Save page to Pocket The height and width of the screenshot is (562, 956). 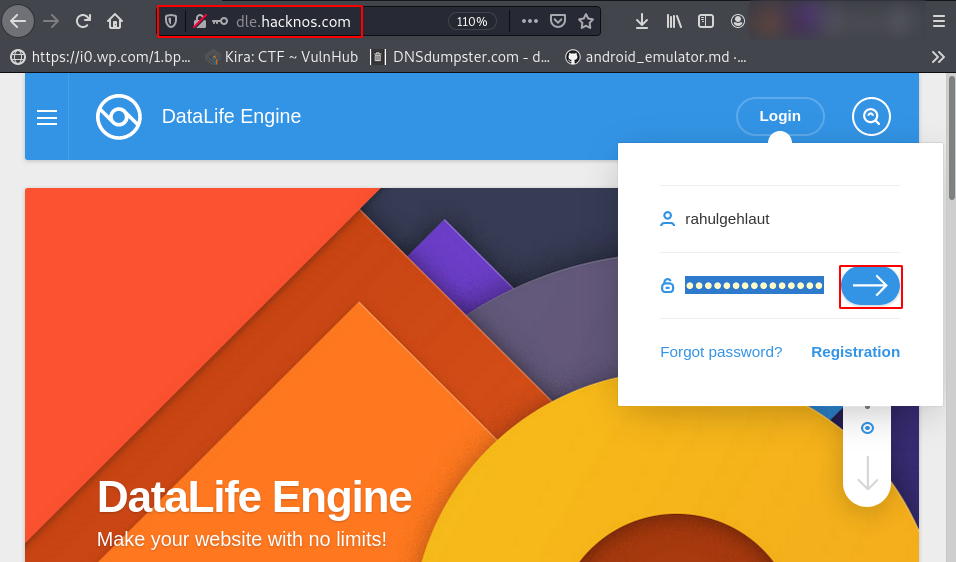pos(558,21)
